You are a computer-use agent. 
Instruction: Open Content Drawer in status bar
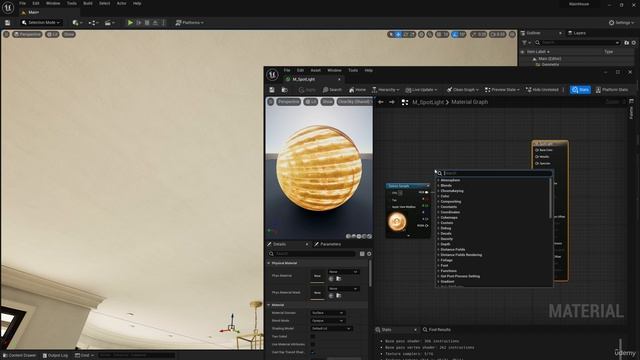pos(20,356)
